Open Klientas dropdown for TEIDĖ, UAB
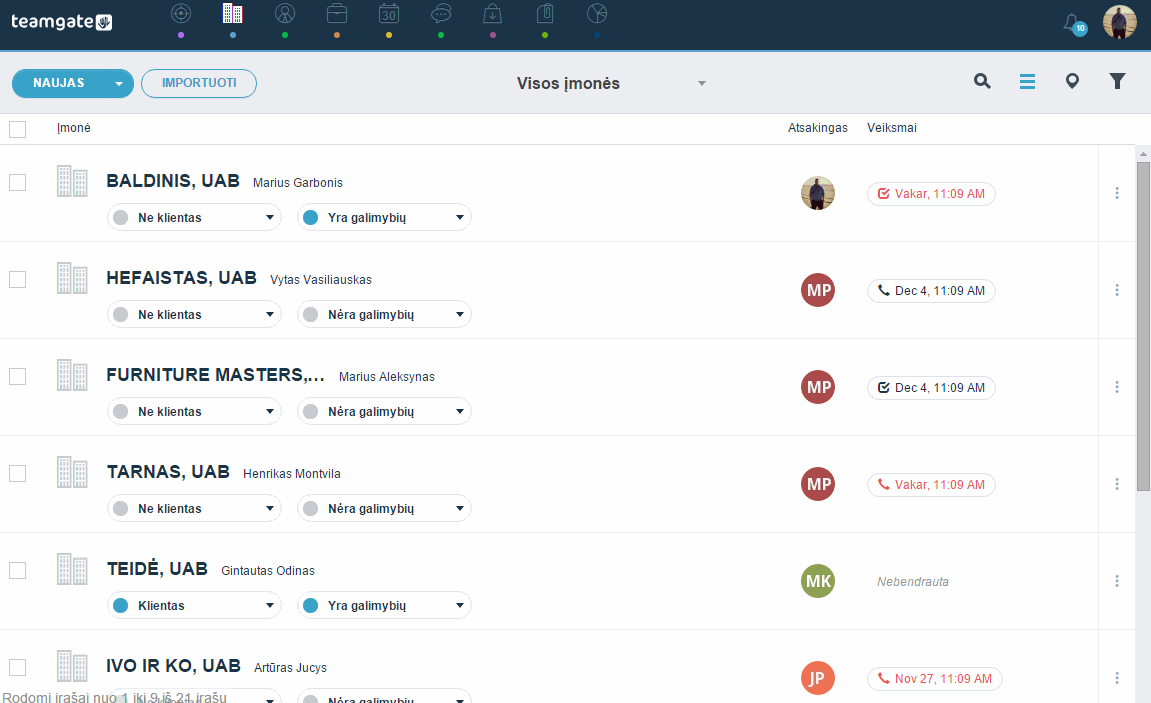Screen dimensions: 1151x703 [195, 605]
